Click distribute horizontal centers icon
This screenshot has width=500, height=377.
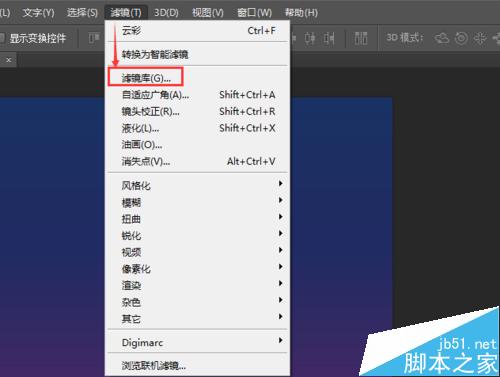click(310, 38)
